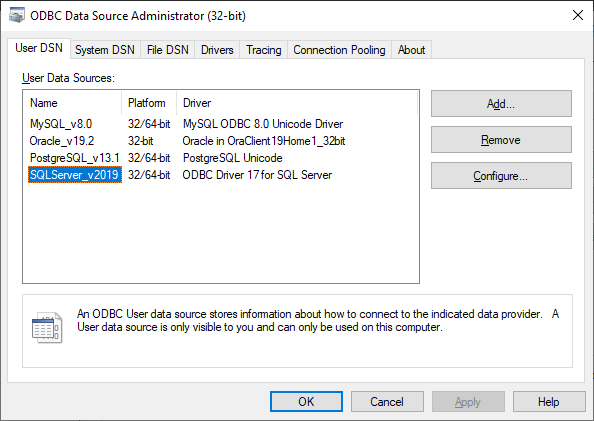Click the ODBC Administrator title bar icon

(x=17, y=16)
